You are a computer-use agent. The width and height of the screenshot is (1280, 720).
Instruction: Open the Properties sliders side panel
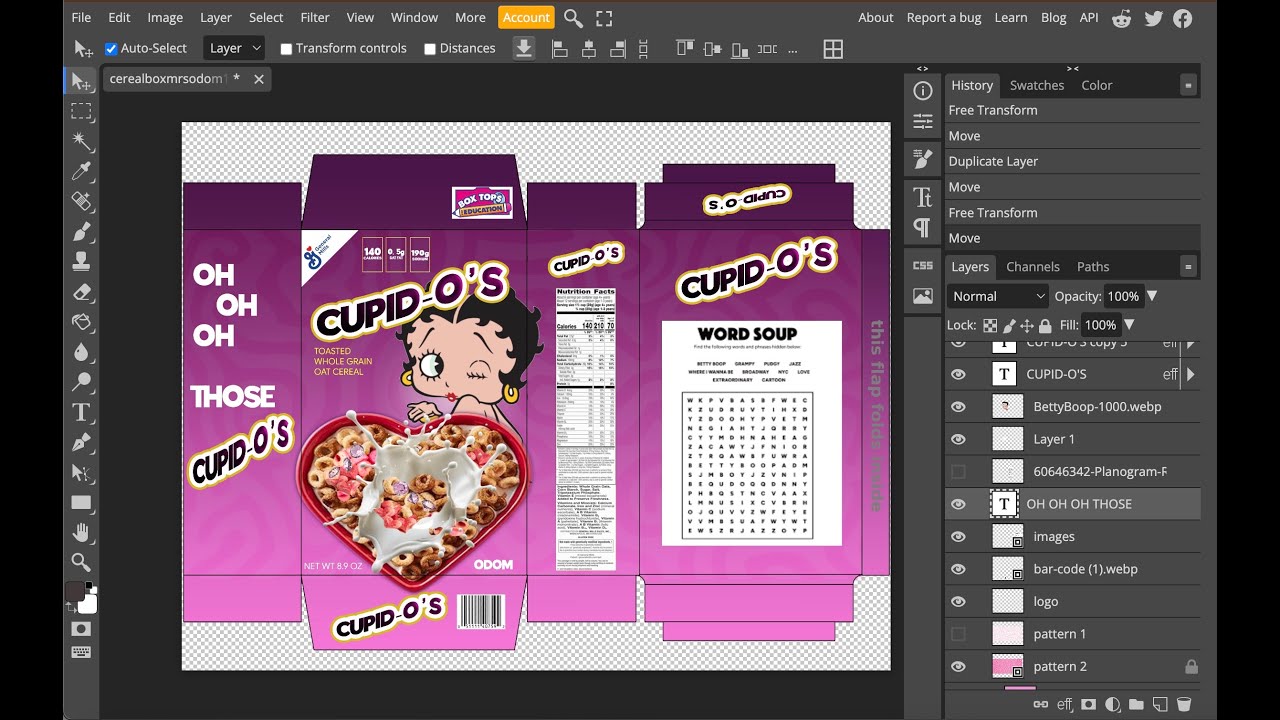[x=922, y=122]
